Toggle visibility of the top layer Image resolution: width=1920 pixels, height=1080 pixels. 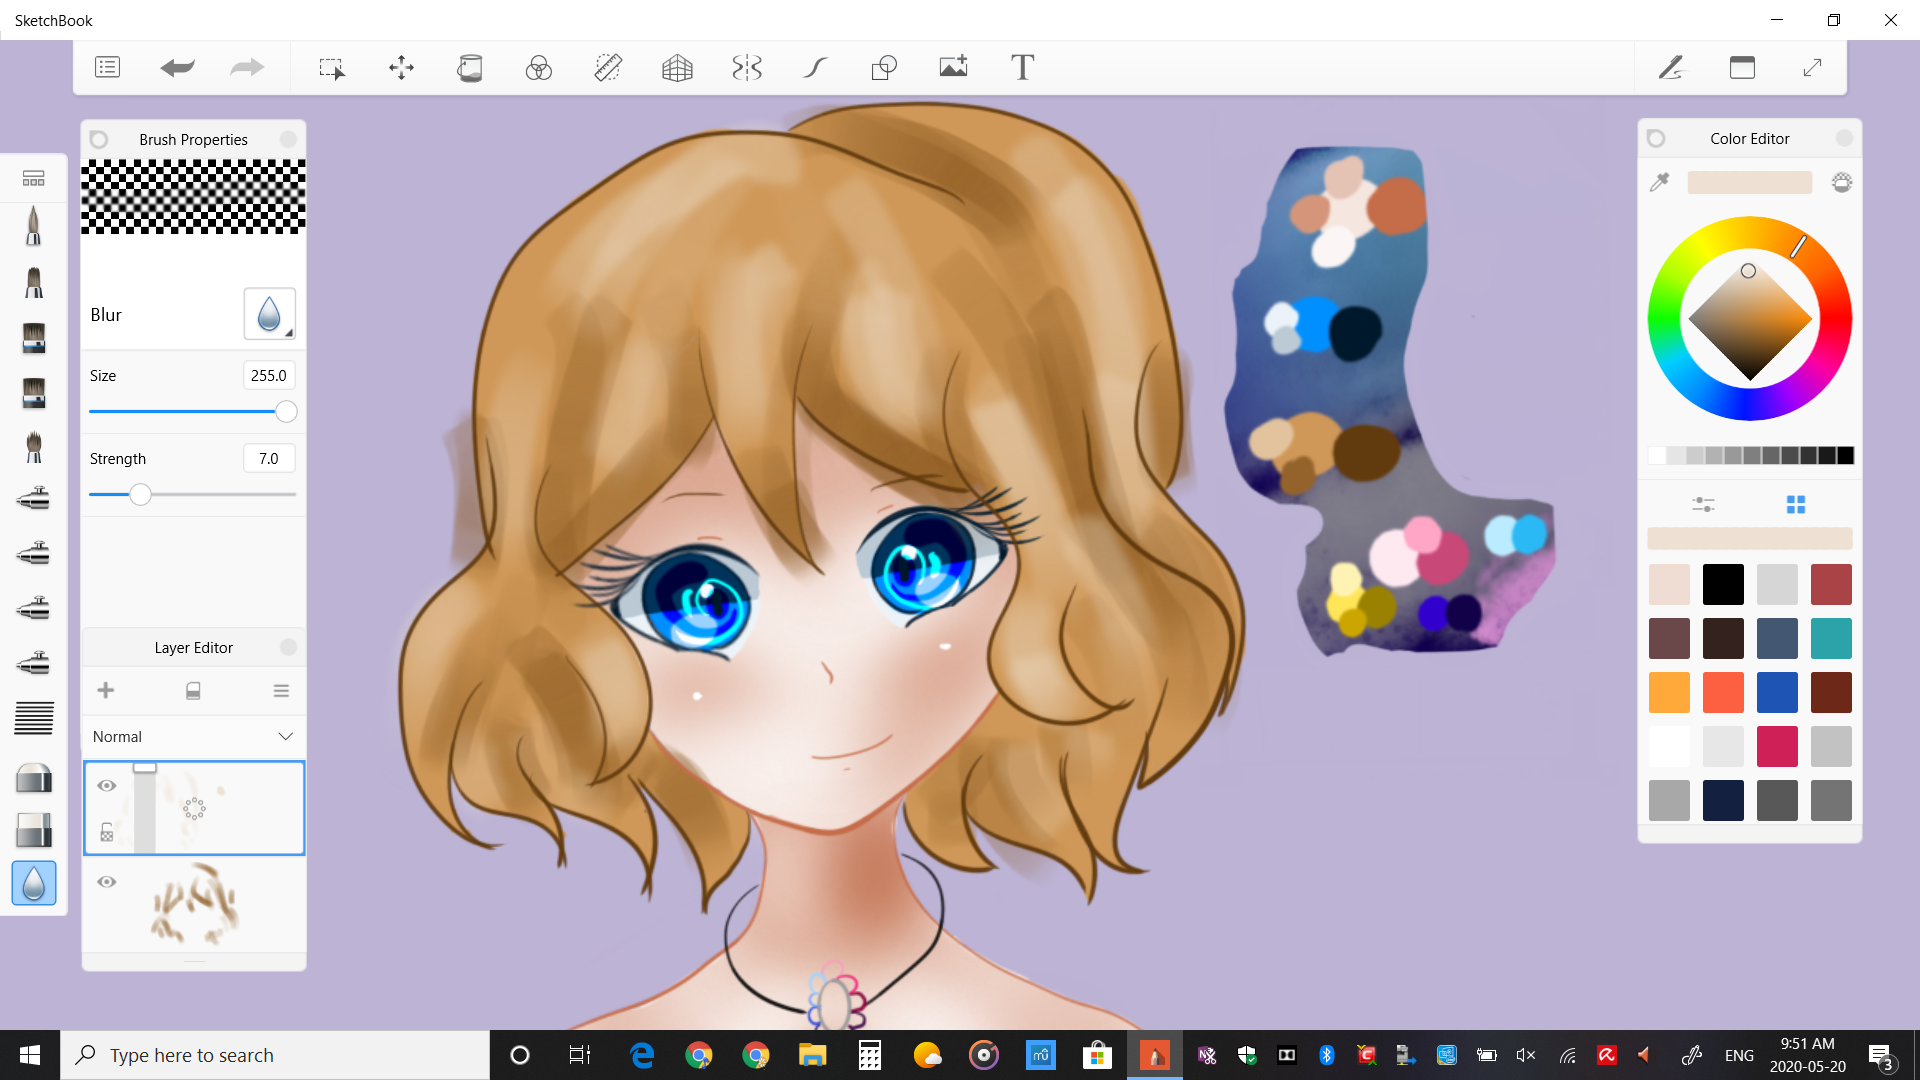(x=107, y=785)
